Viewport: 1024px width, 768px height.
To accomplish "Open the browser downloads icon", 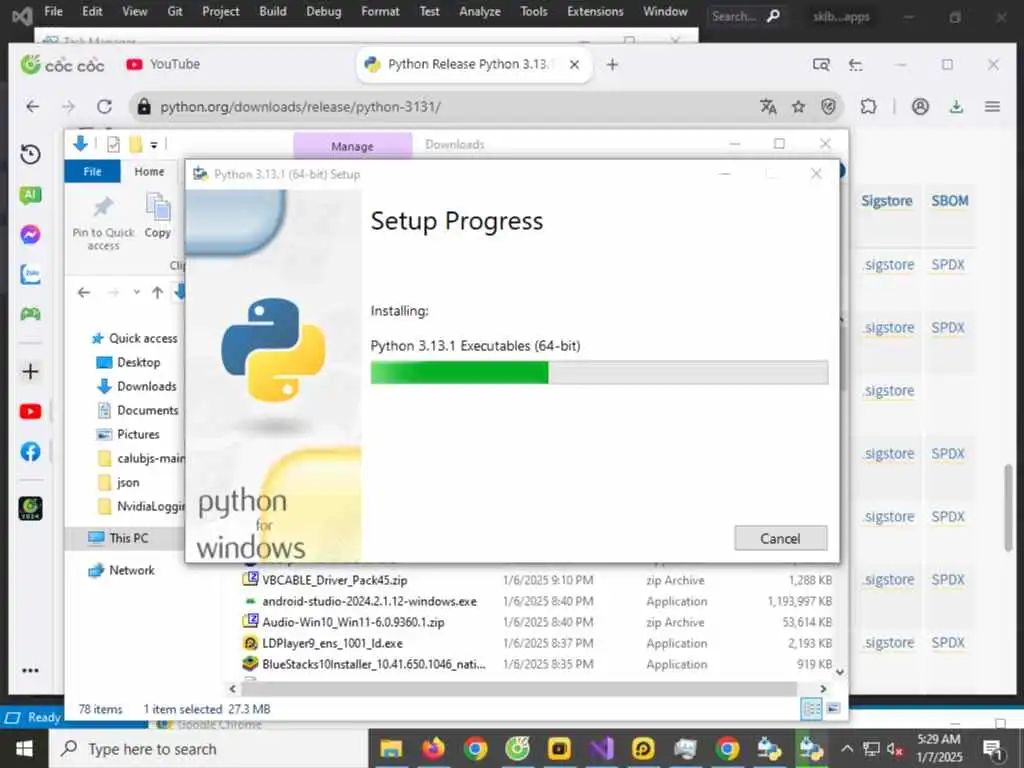I will click(956, 106).
